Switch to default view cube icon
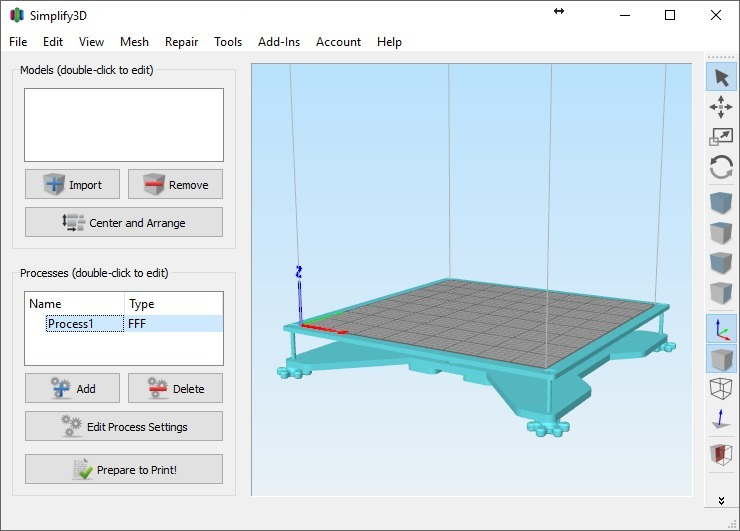The image size is (740, 531). (x=721, y=203)
